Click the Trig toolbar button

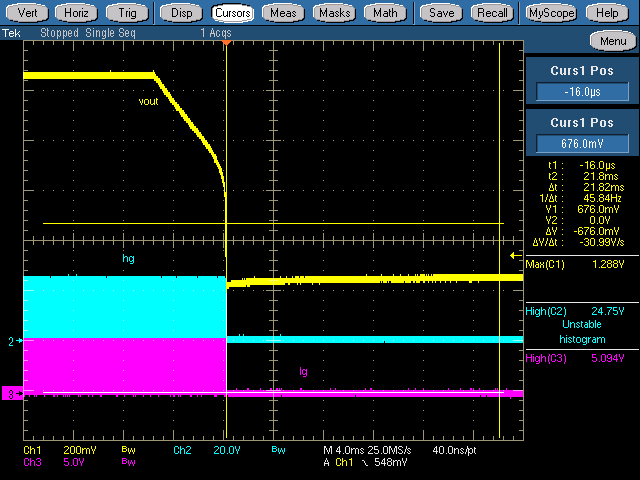pos(127,13)
